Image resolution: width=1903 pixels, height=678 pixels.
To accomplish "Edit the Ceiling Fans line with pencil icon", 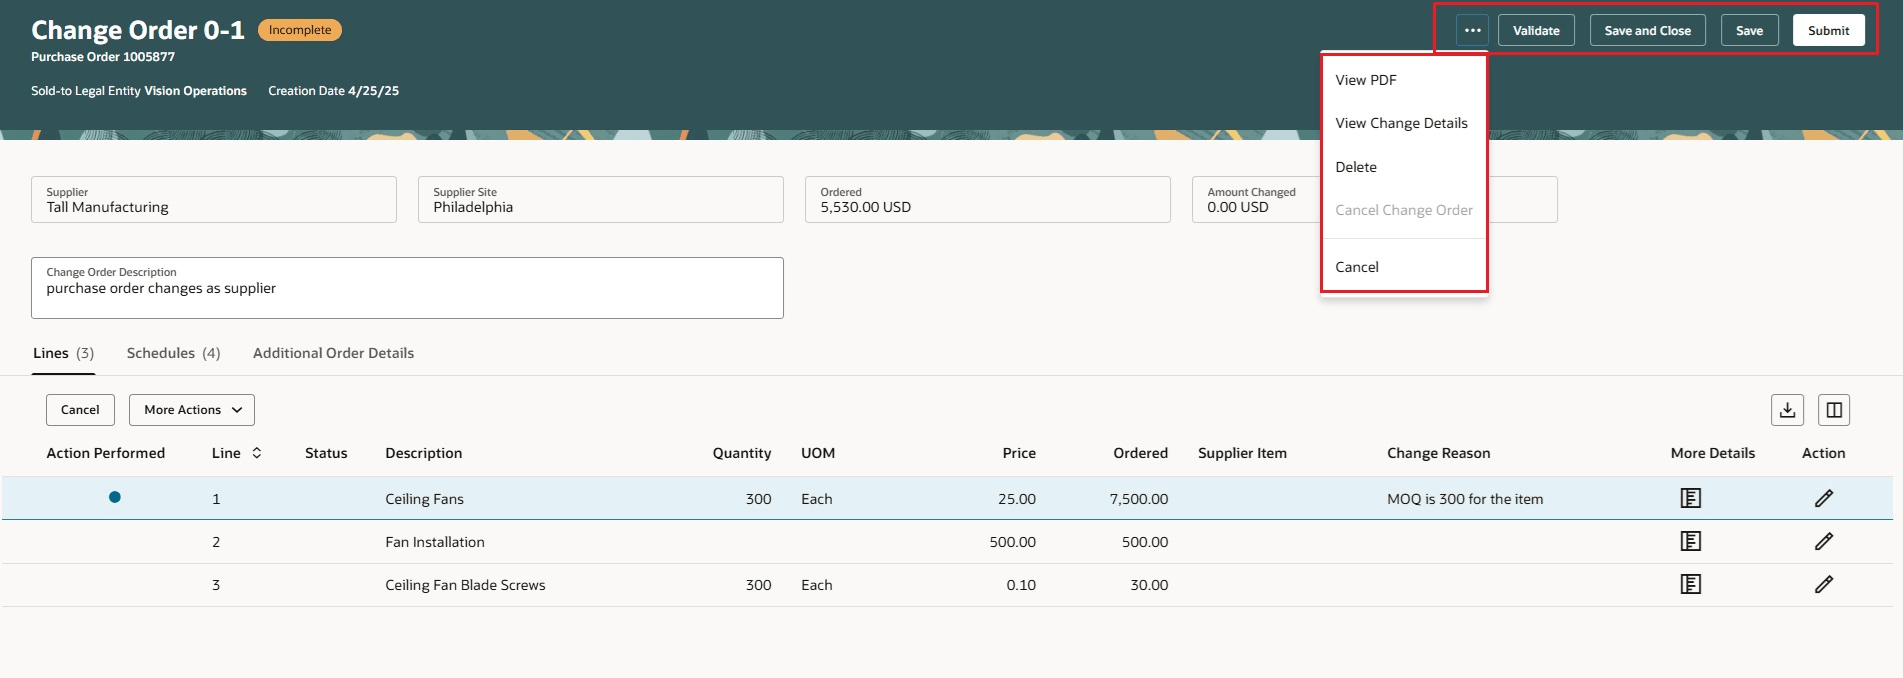I will (1824, 498).
